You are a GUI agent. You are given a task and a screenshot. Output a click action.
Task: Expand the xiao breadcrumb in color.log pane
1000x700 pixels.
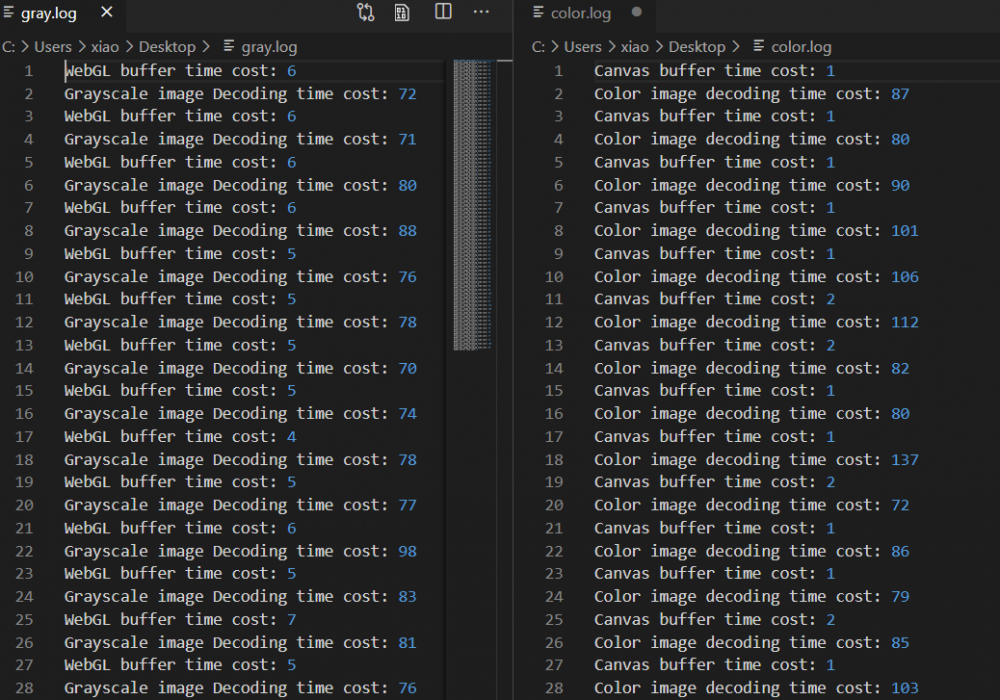tap(634, 47)
